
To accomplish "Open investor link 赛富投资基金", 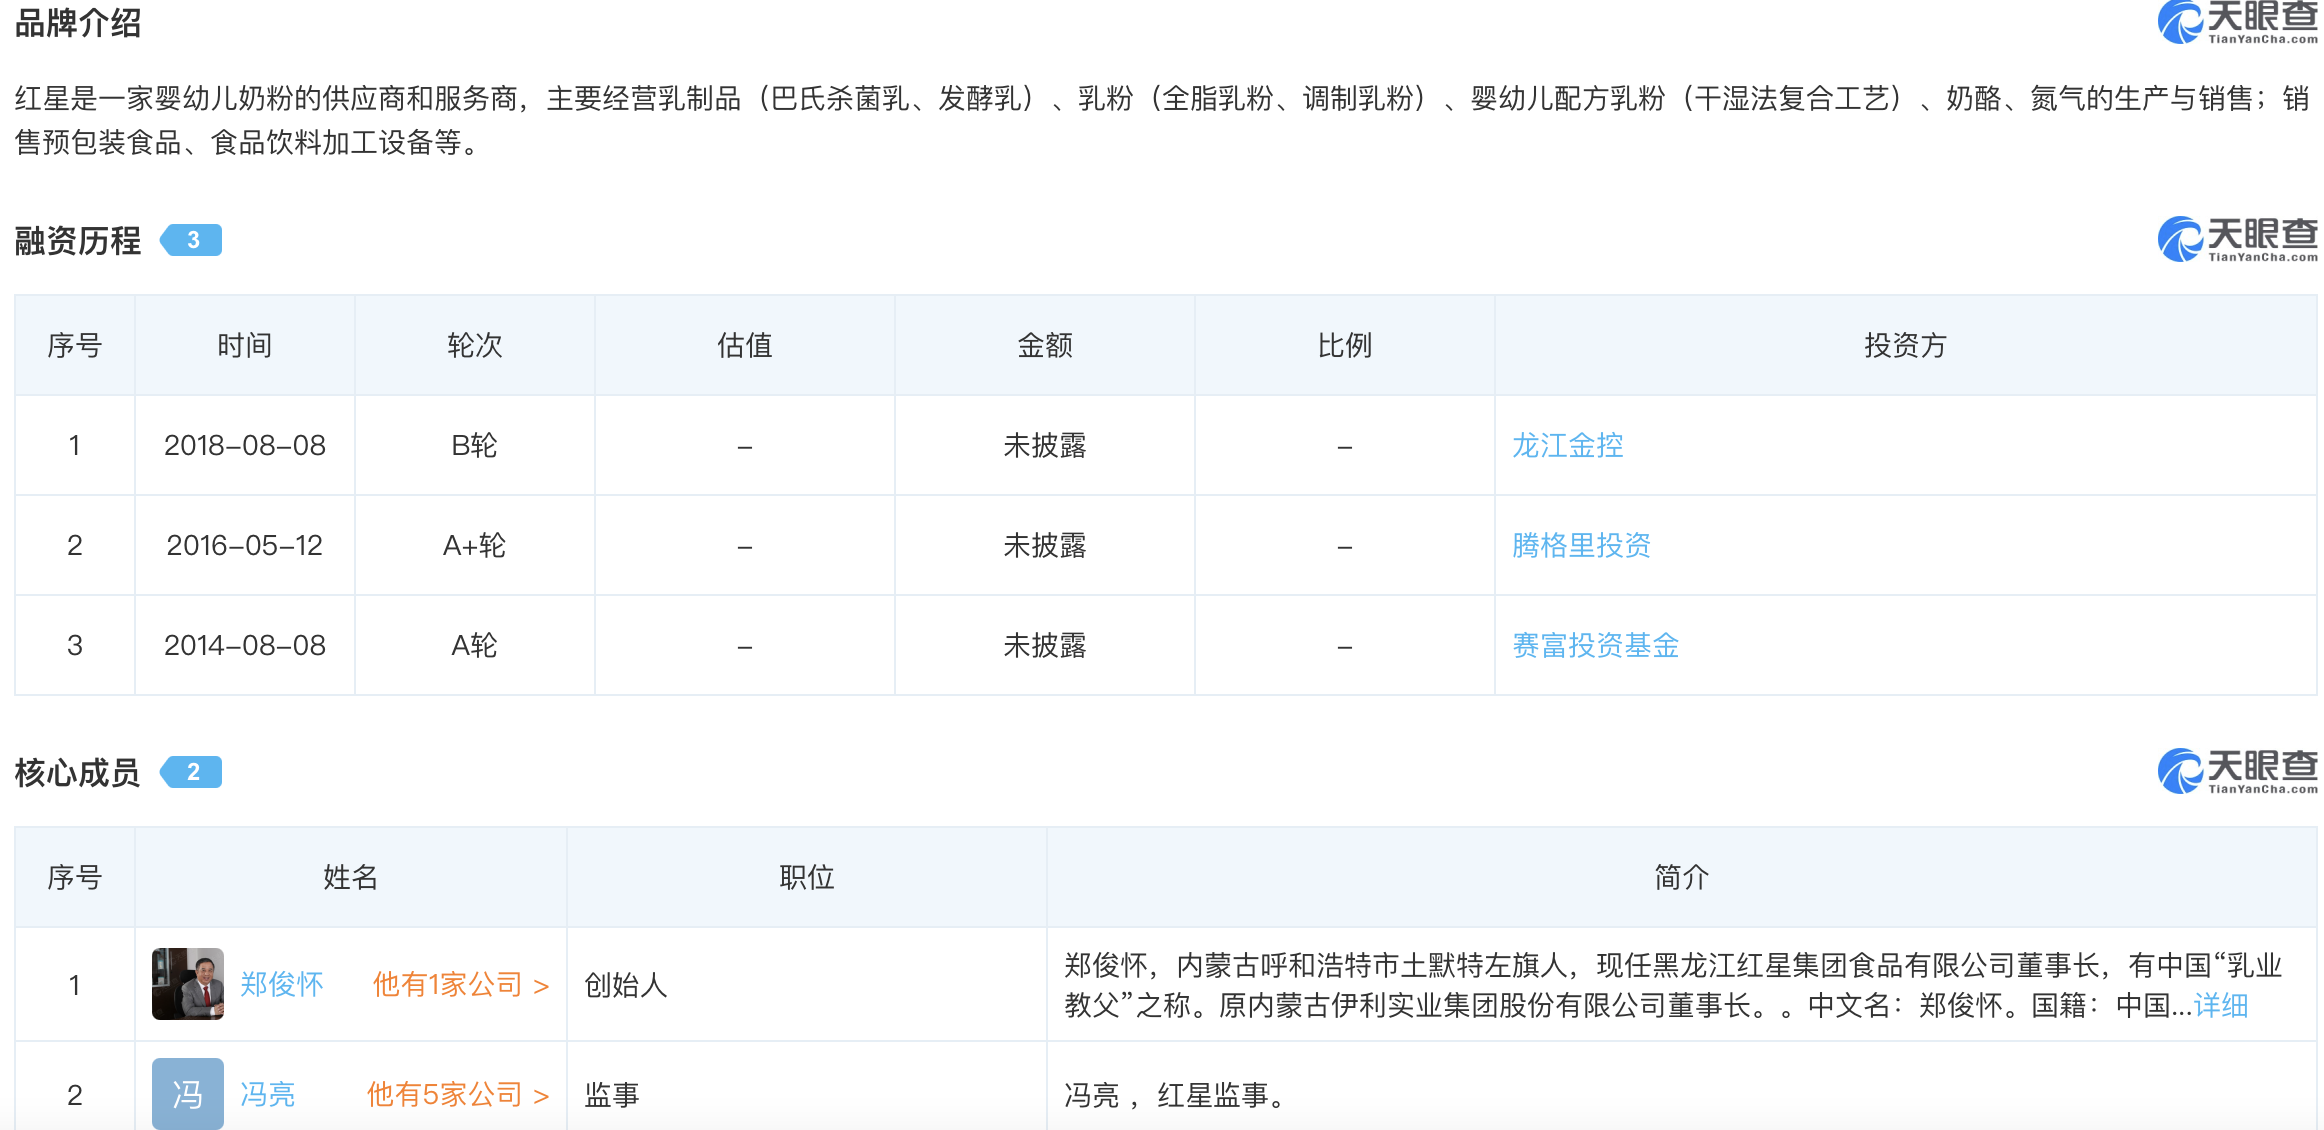I will [1595, 645].
